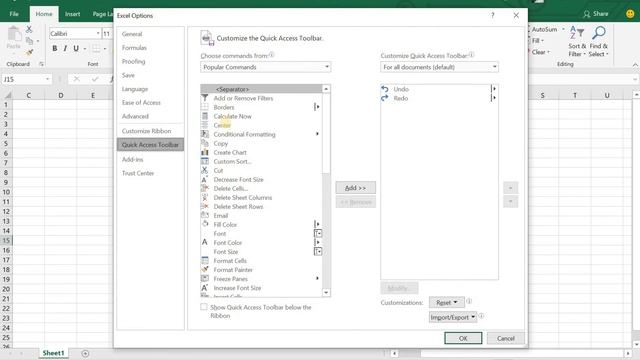The height and width of the screenshot is (360, 640).
Task: Click the Copy command icon in list
Action: point(205,143)
